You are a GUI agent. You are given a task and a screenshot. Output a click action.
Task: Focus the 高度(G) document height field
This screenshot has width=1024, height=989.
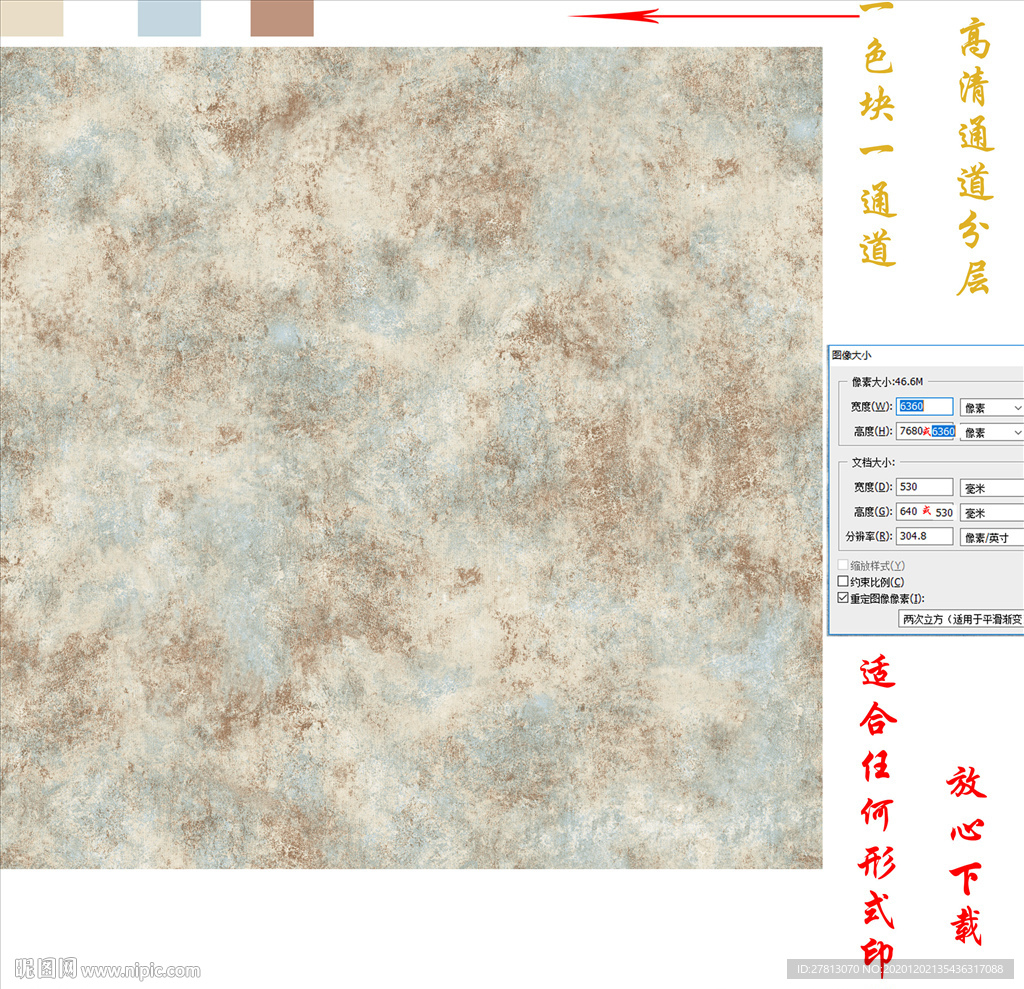point(925,511)
